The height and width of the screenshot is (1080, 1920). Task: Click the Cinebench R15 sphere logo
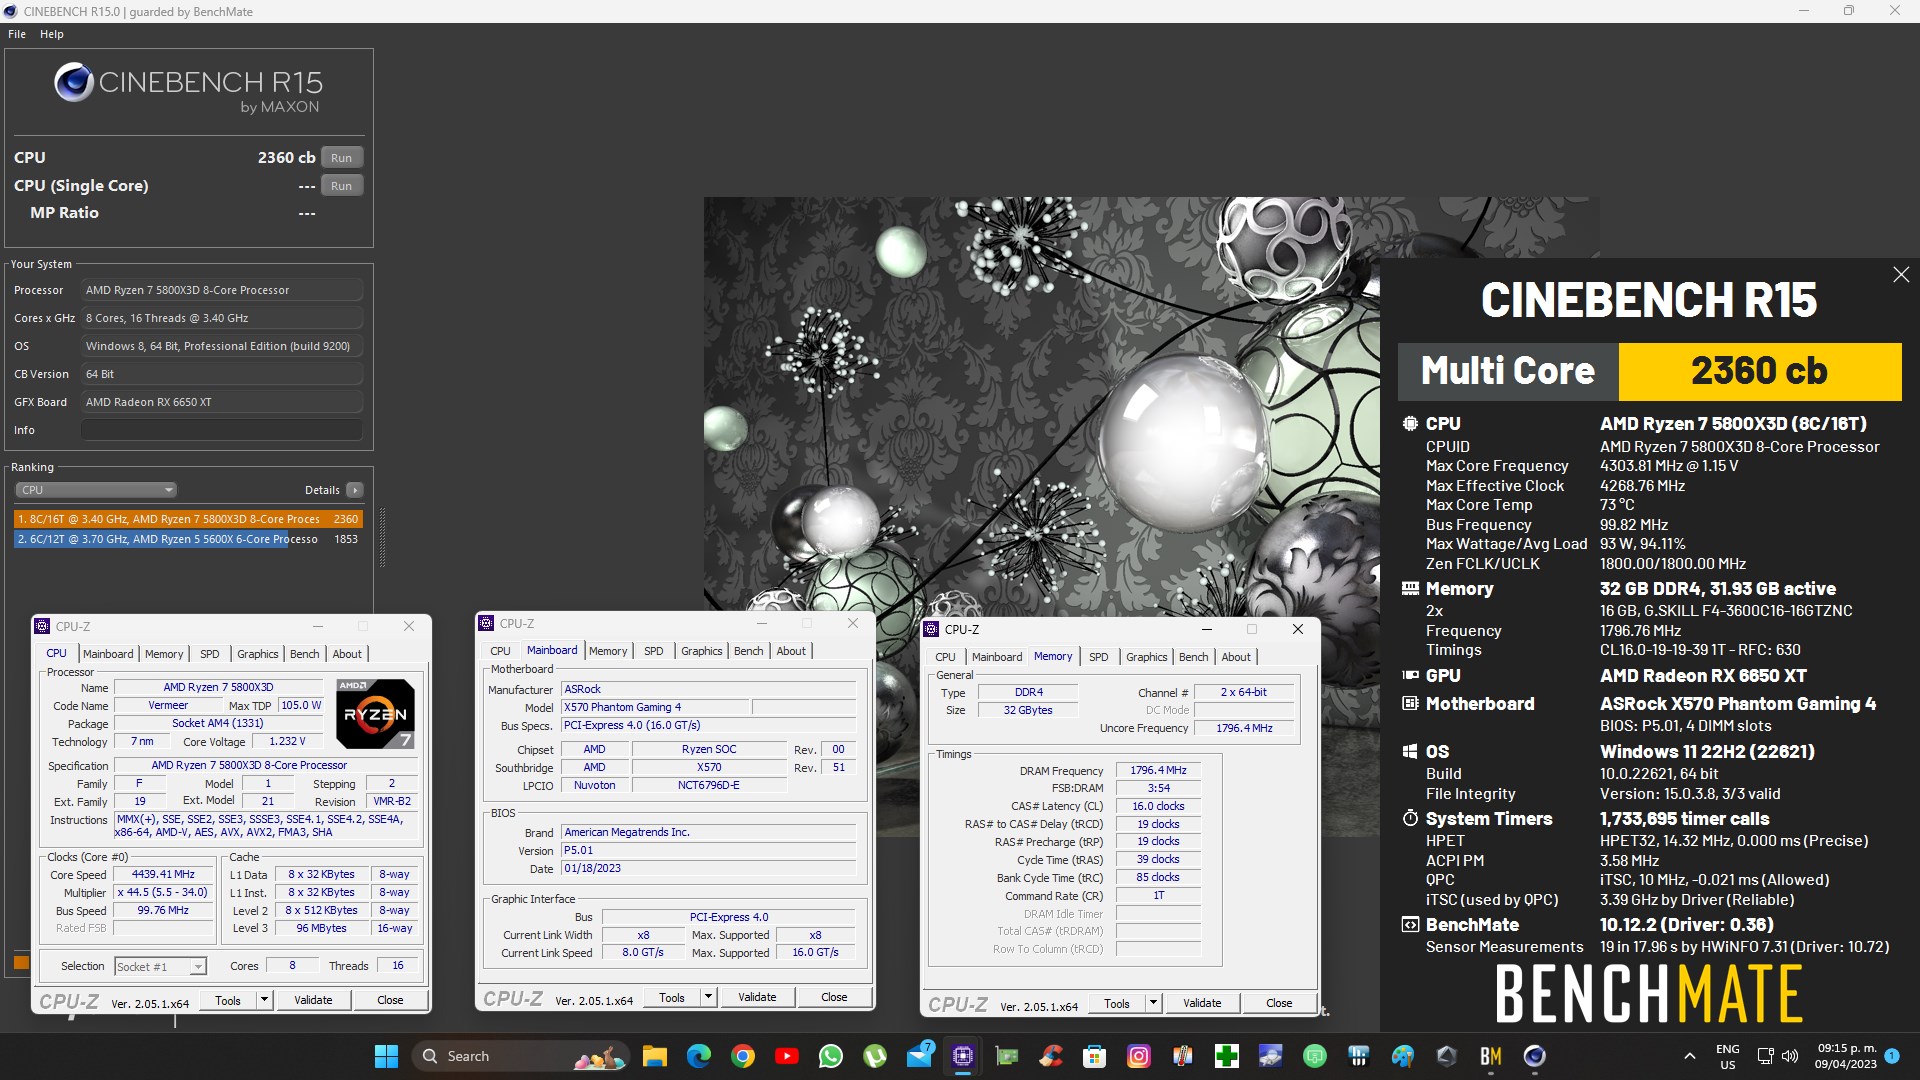point(74,82)
